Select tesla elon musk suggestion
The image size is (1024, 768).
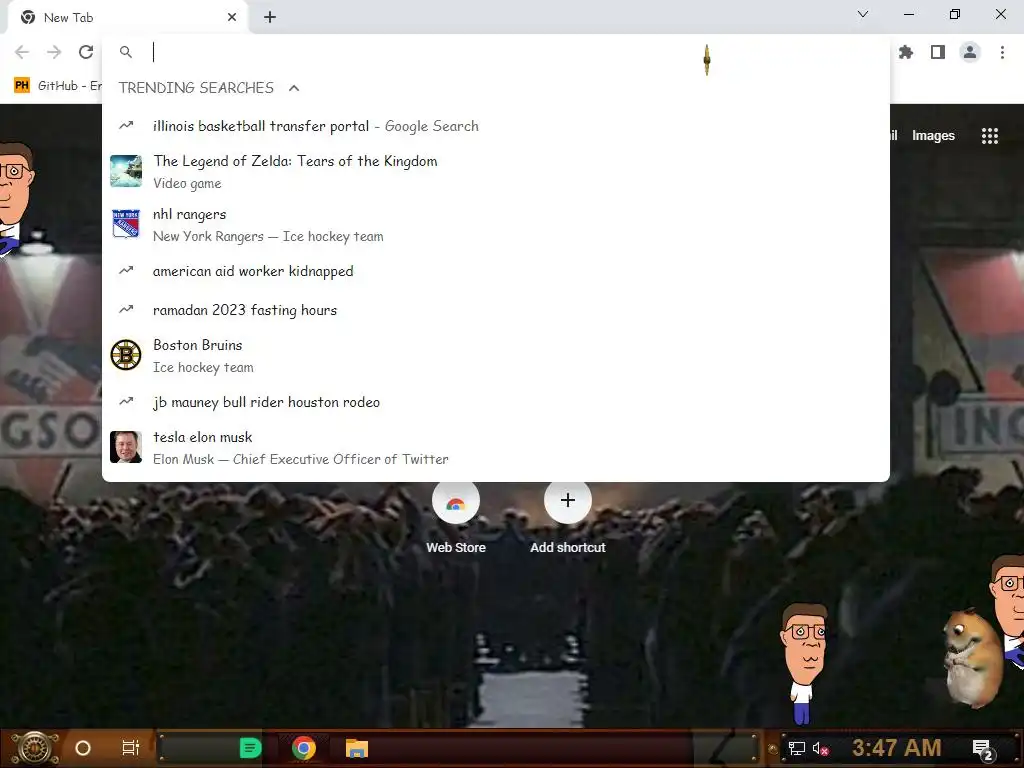496,447
